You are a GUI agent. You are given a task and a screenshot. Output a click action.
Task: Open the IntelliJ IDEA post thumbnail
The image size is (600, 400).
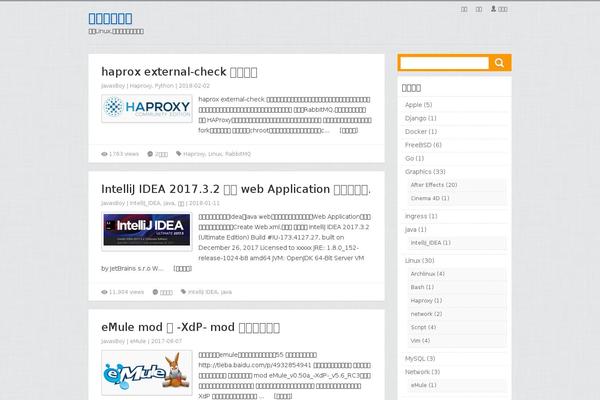147,231
